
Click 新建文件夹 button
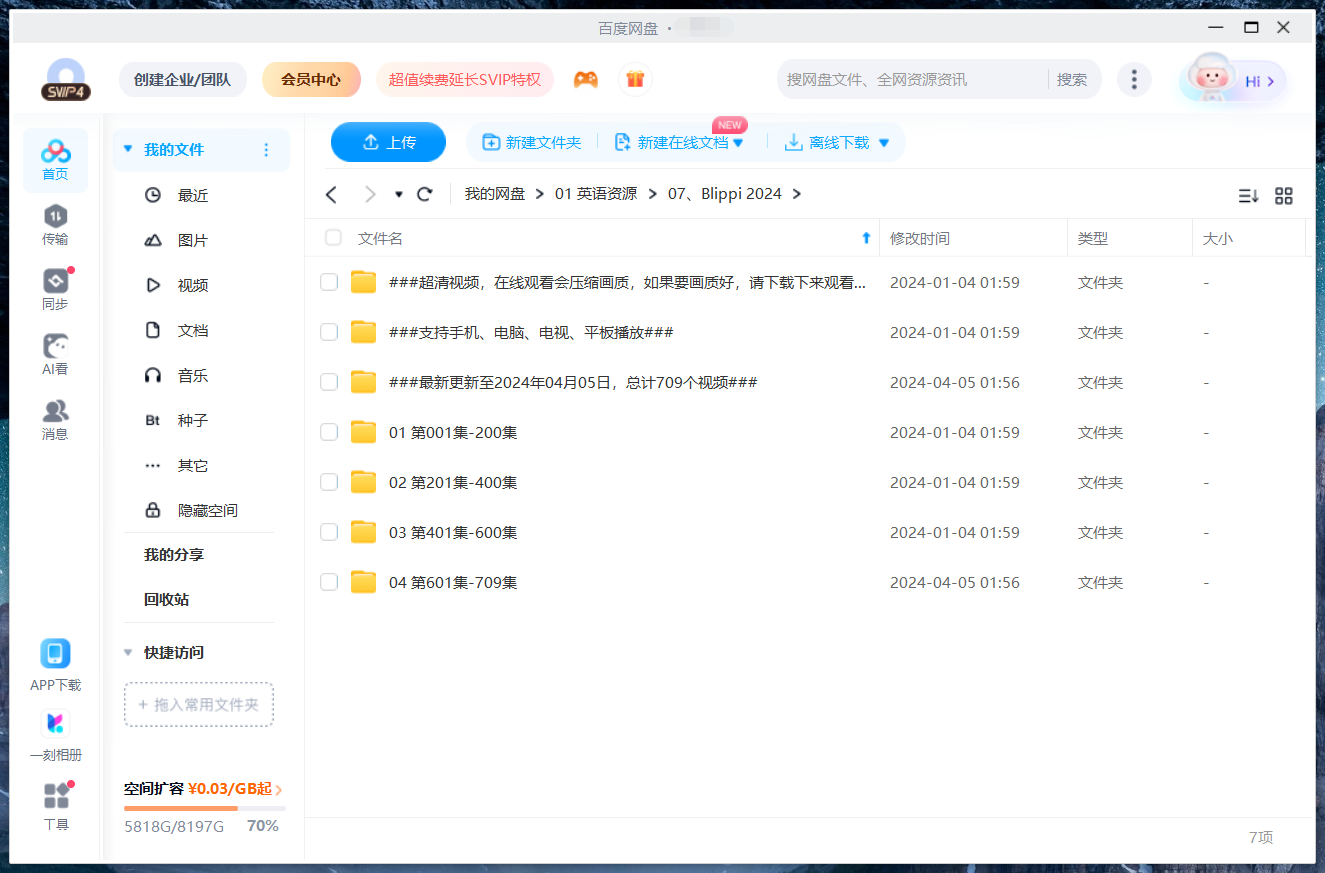pyautogui.click(x=532, y=143)
